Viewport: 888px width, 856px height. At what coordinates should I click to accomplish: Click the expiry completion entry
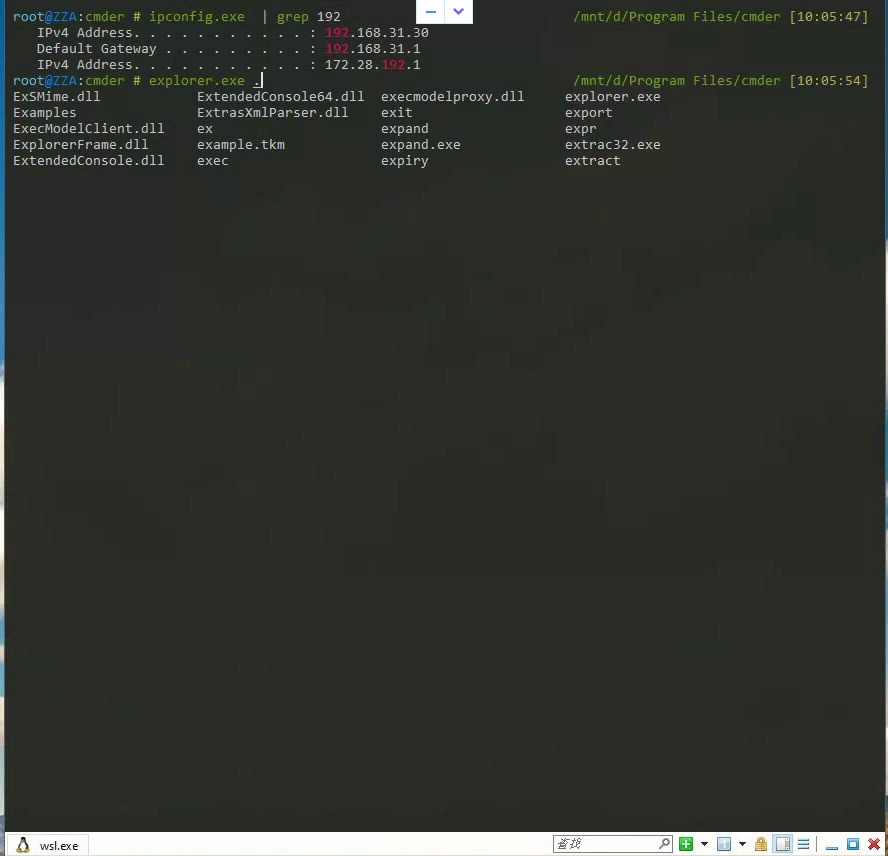click(404, 160)
